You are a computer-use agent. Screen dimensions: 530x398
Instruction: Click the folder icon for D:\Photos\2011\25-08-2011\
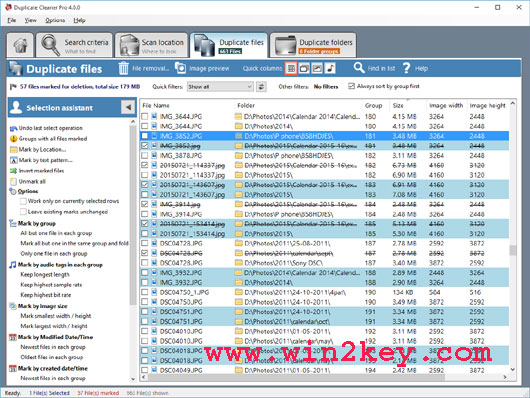[239, 243]
